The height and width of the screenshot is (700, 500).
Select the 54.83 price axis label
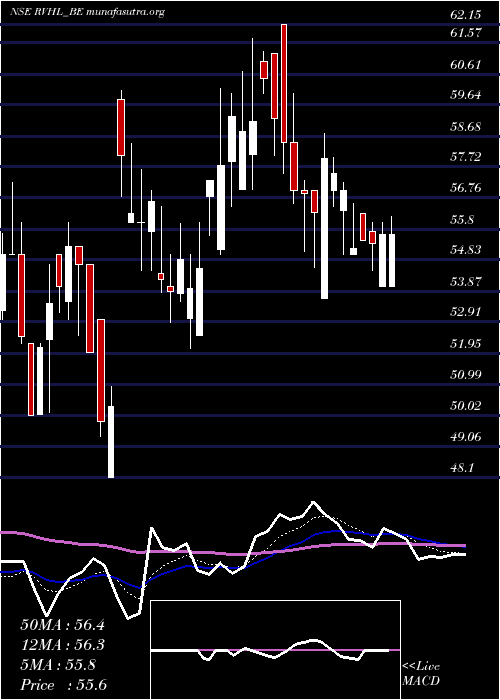tap(466, 250)
